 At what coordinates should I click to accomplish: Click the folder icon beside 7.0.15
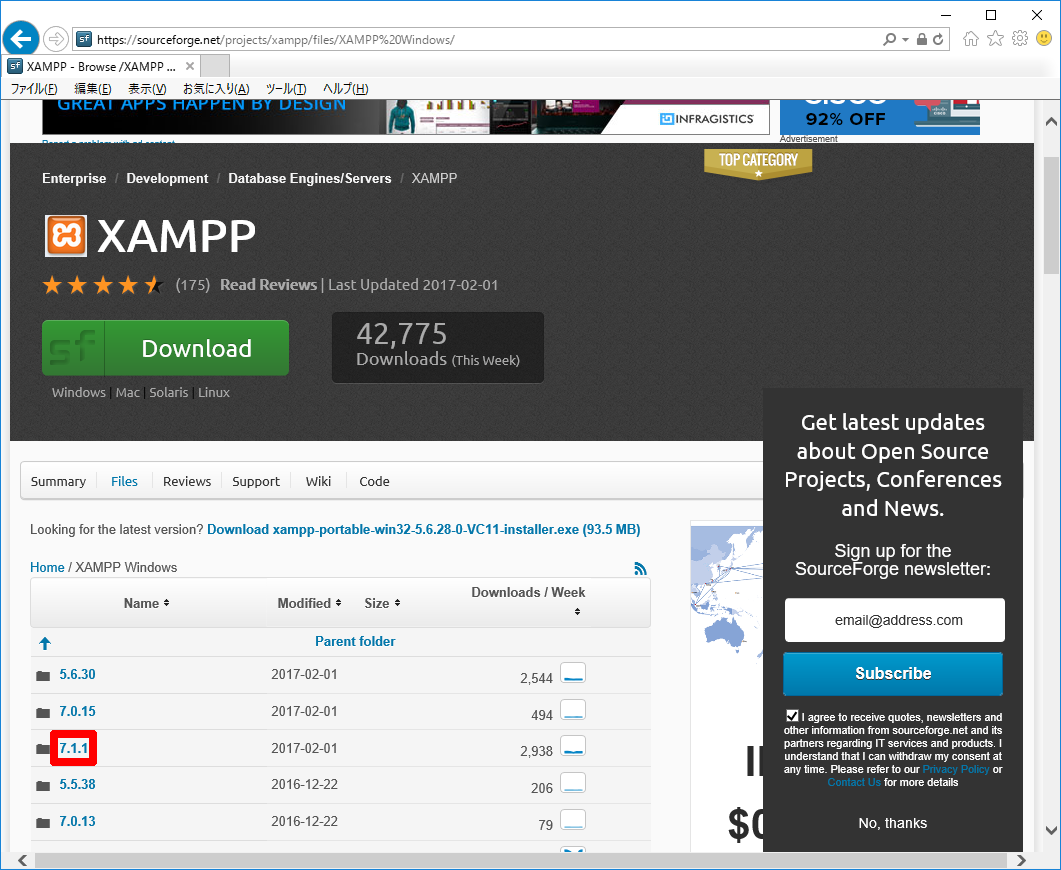click(x=43, y=713)
